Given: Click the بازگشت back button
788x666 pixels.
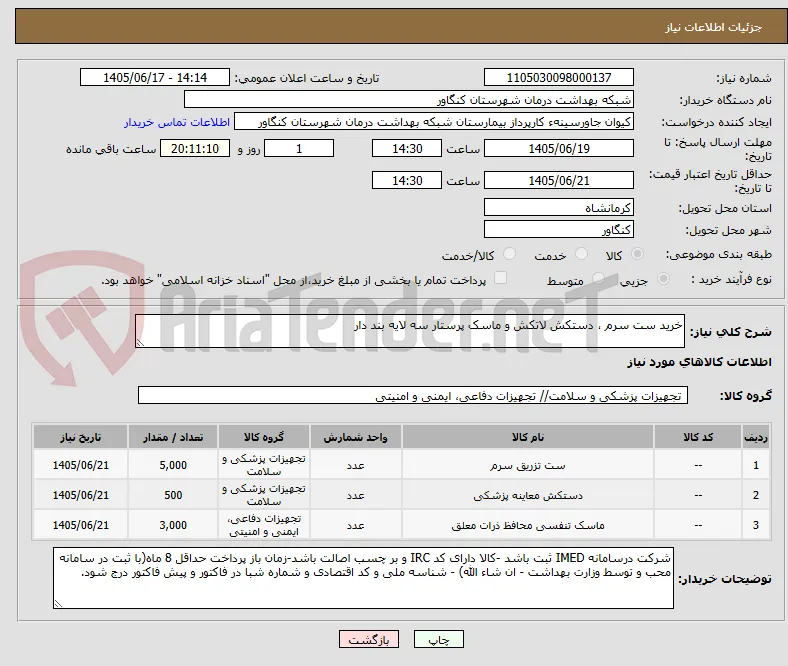Looking at the screenshot, I should (x=369, y=639).
